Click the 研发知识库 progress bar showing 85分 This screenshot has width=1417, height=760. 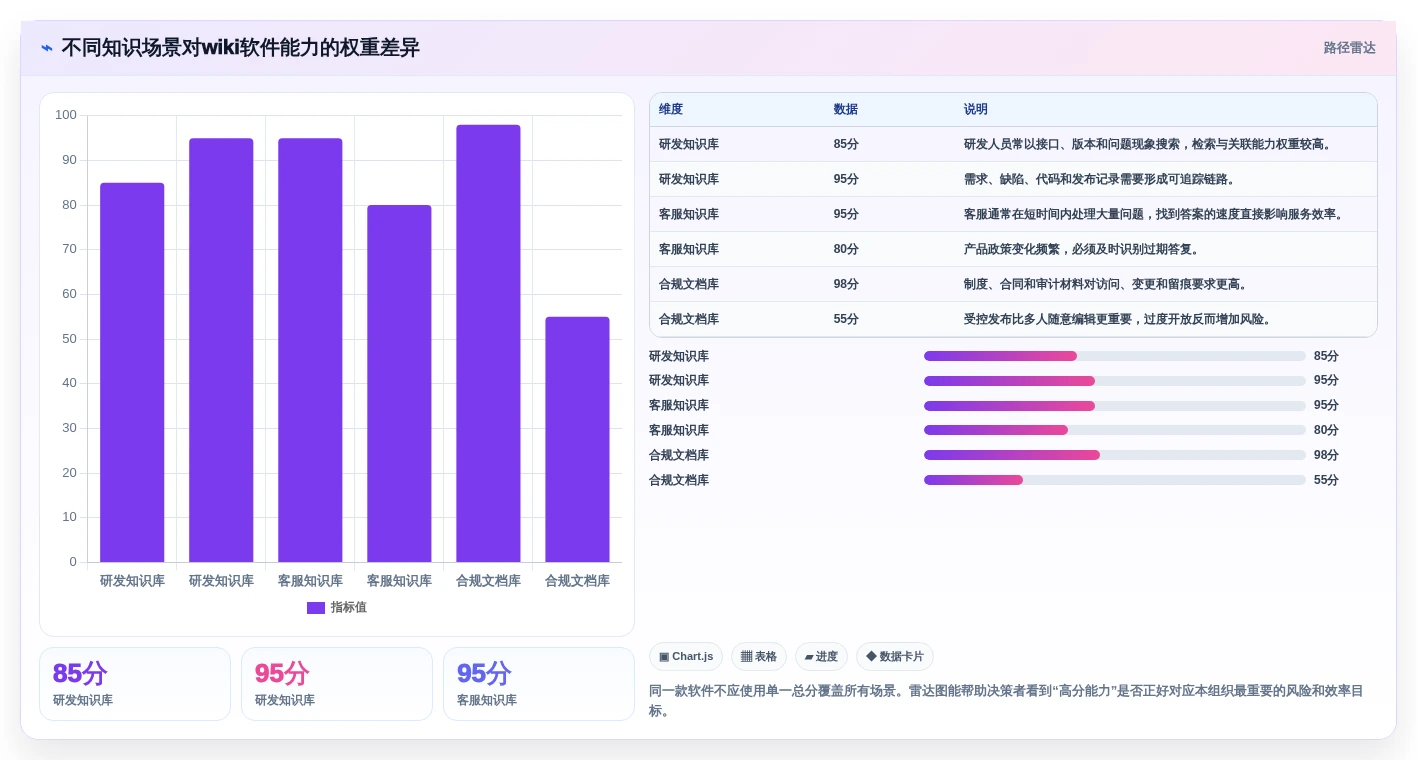[x=1115, y=356]
